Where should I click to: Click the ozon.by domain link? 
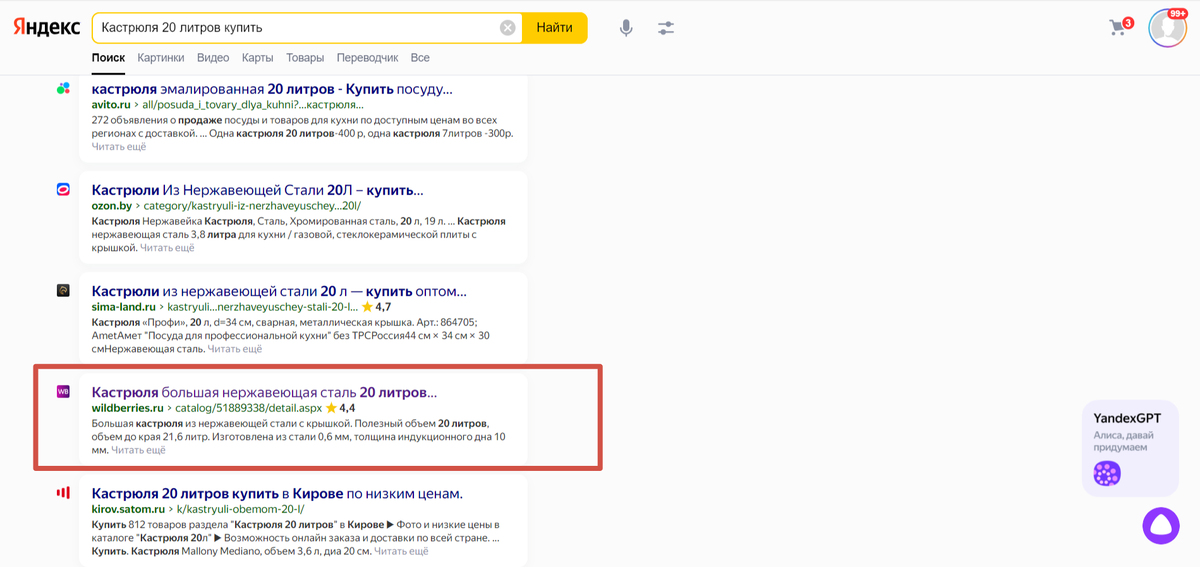coord(111,206)
